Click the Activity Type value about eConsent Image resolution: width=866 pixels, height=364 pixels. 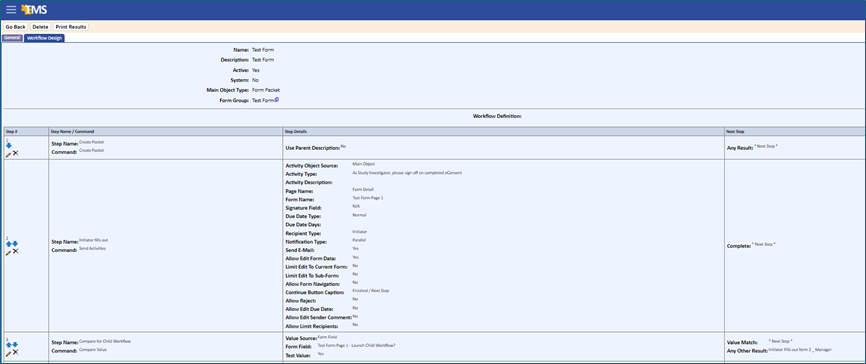click(407, 173)
